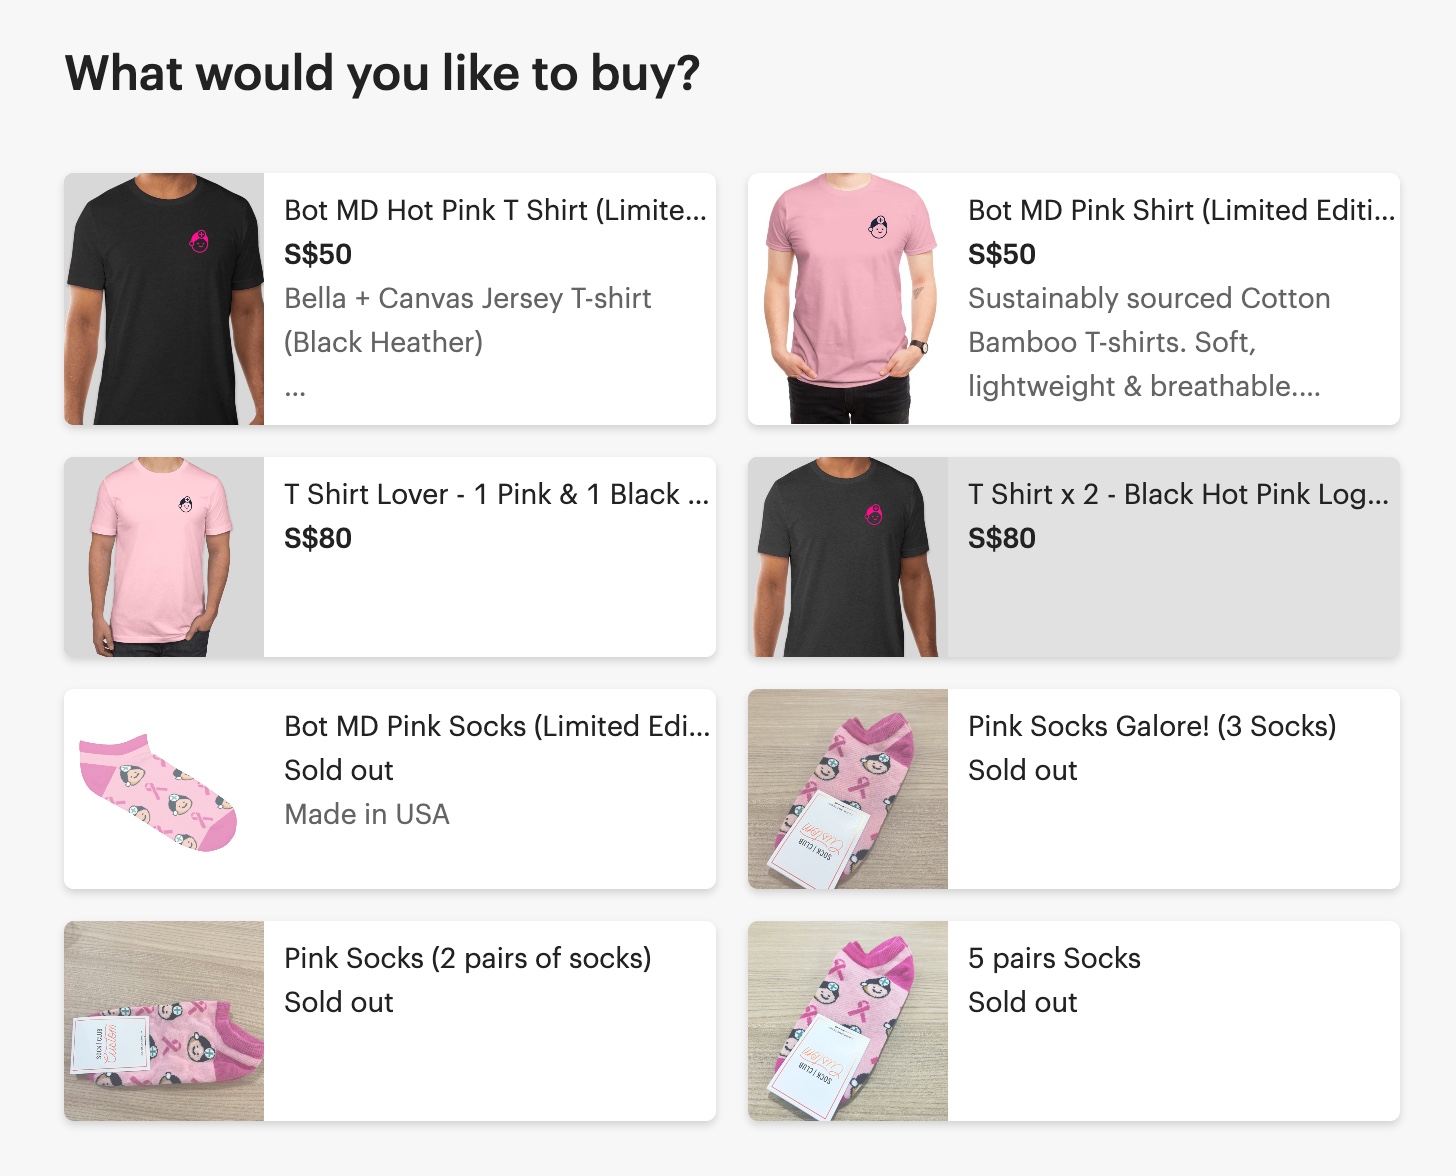Select the T Shirt Lover bundle title
This screenshot has height=1176, width=1456.
(496, 494)
